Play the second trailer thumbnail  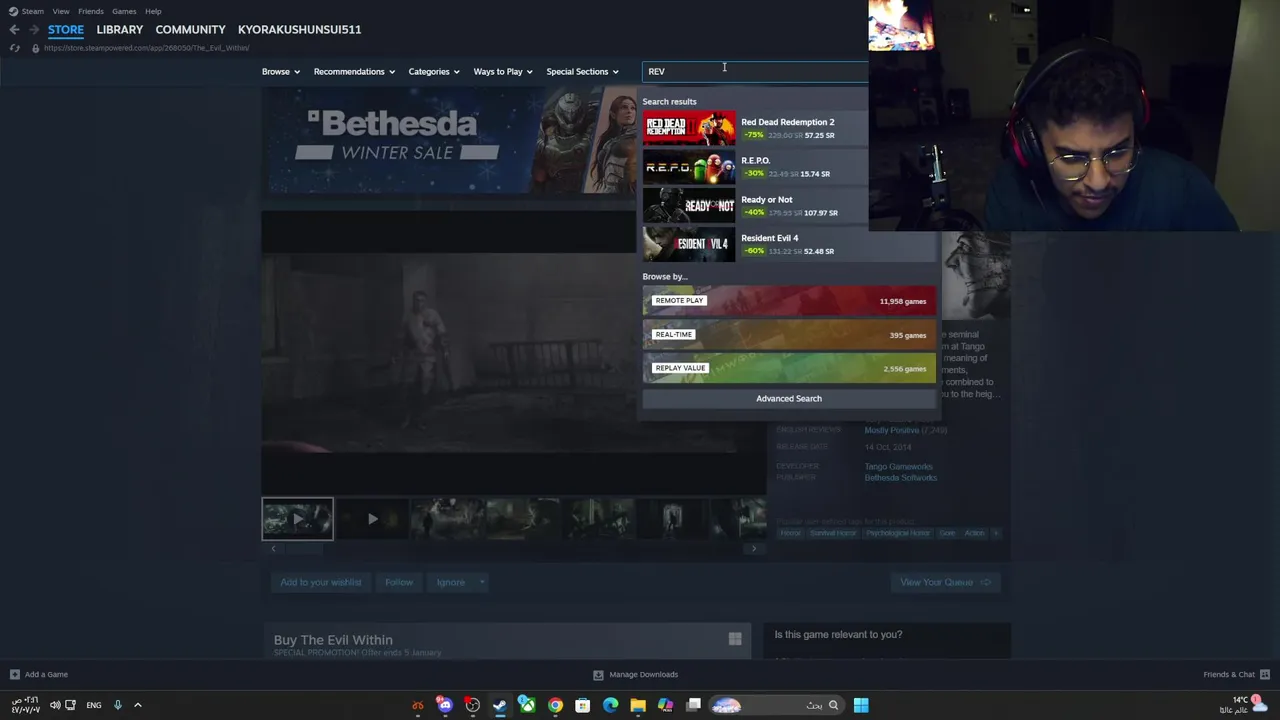[372, 518]
